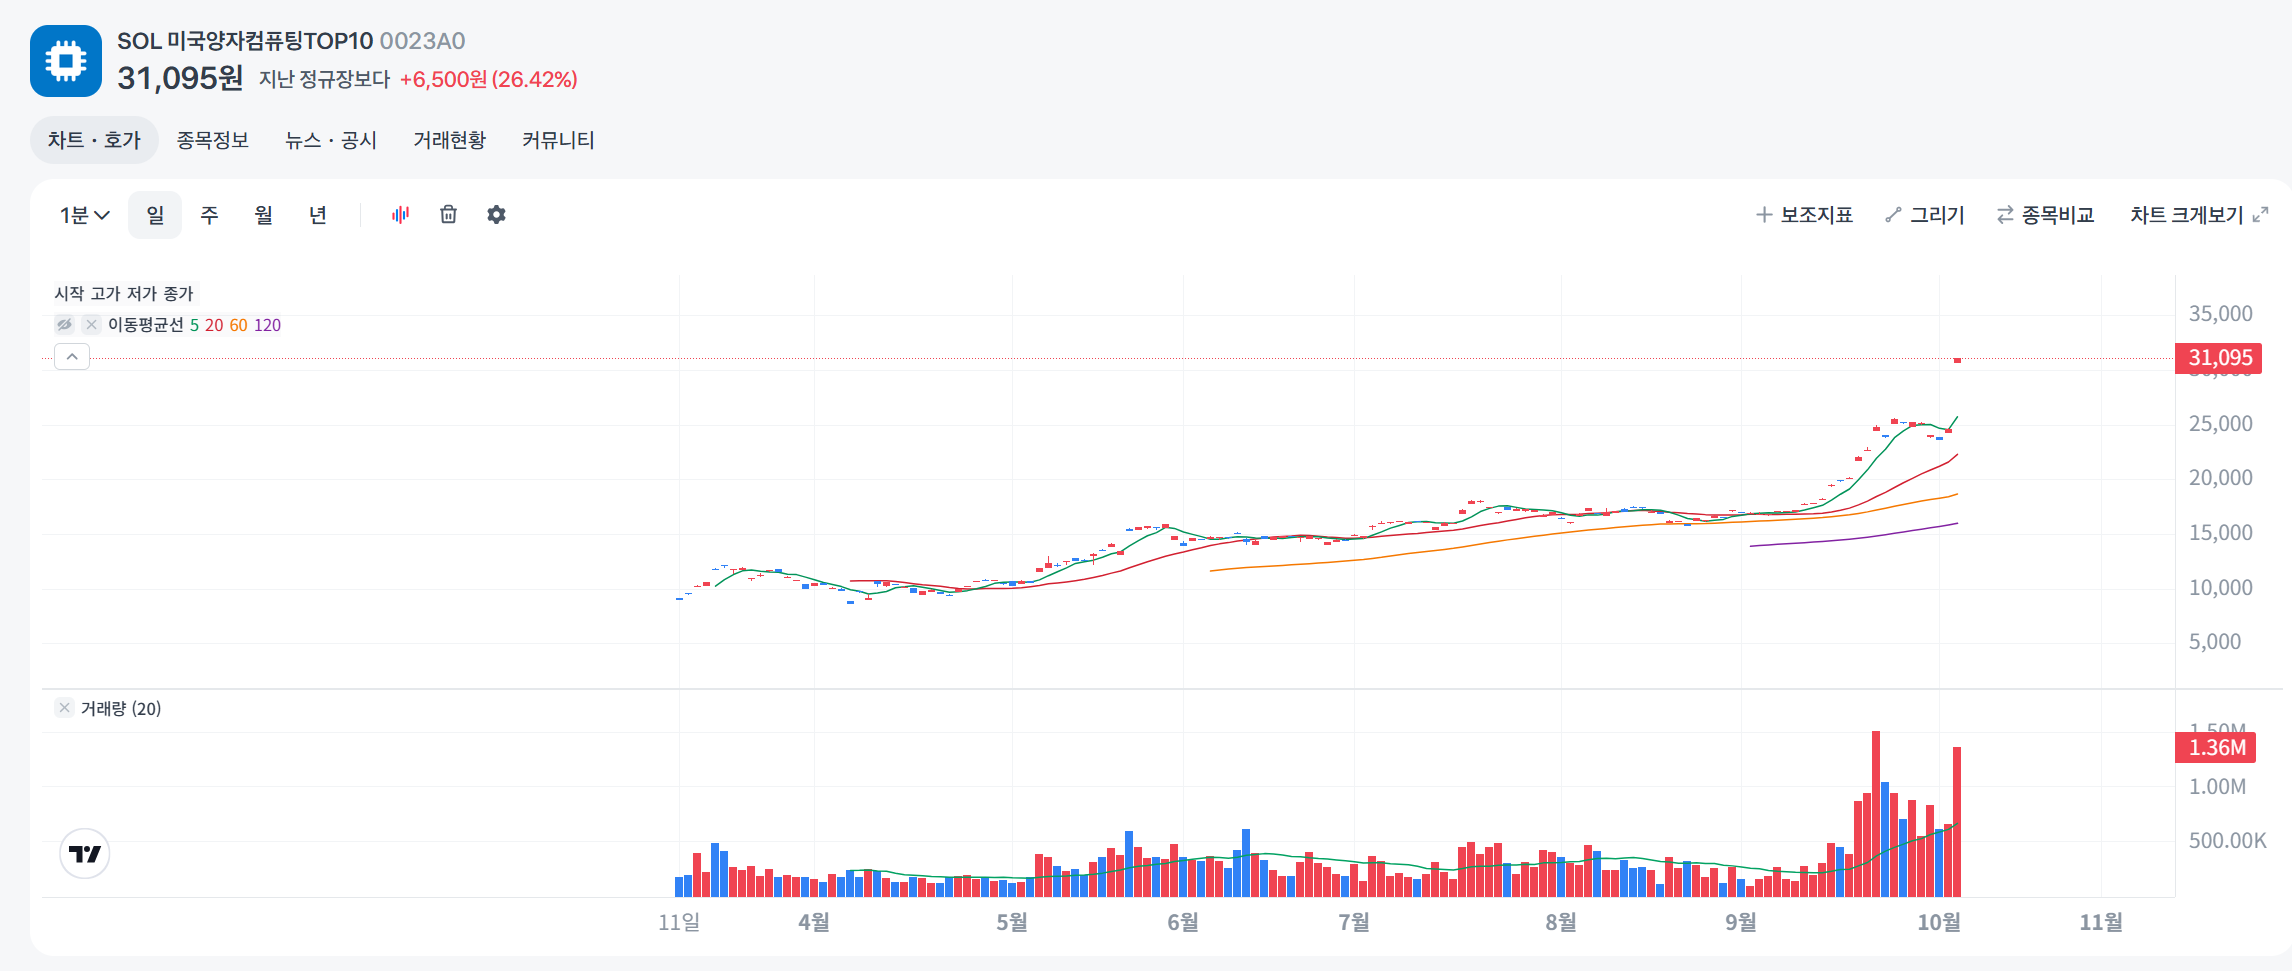Click the 시작 고가 저가 종가 OHLC label

pyautogui.click(x=124, y=293)
